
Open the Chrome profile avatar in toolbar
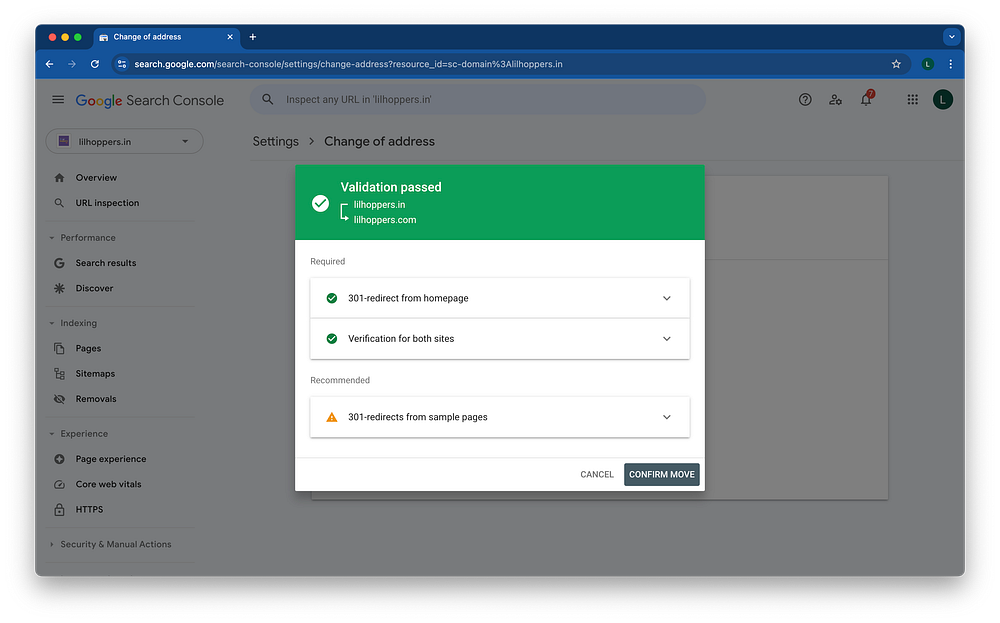(x=927, y=64)
